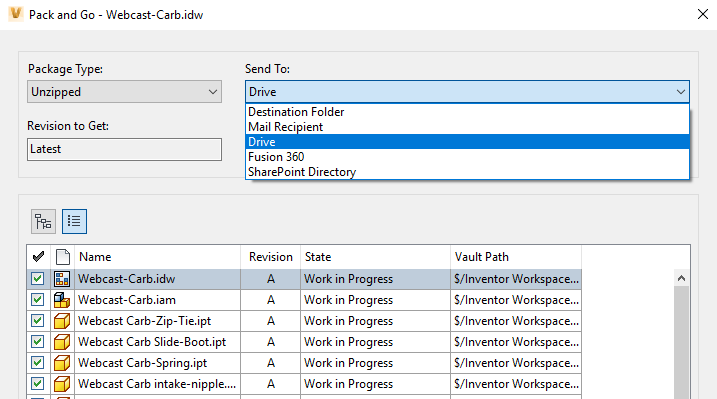Click Vault Path cell of Webcast-Carb.idw
This screenshot has height=399, width=717.
(x=516, y=279)
